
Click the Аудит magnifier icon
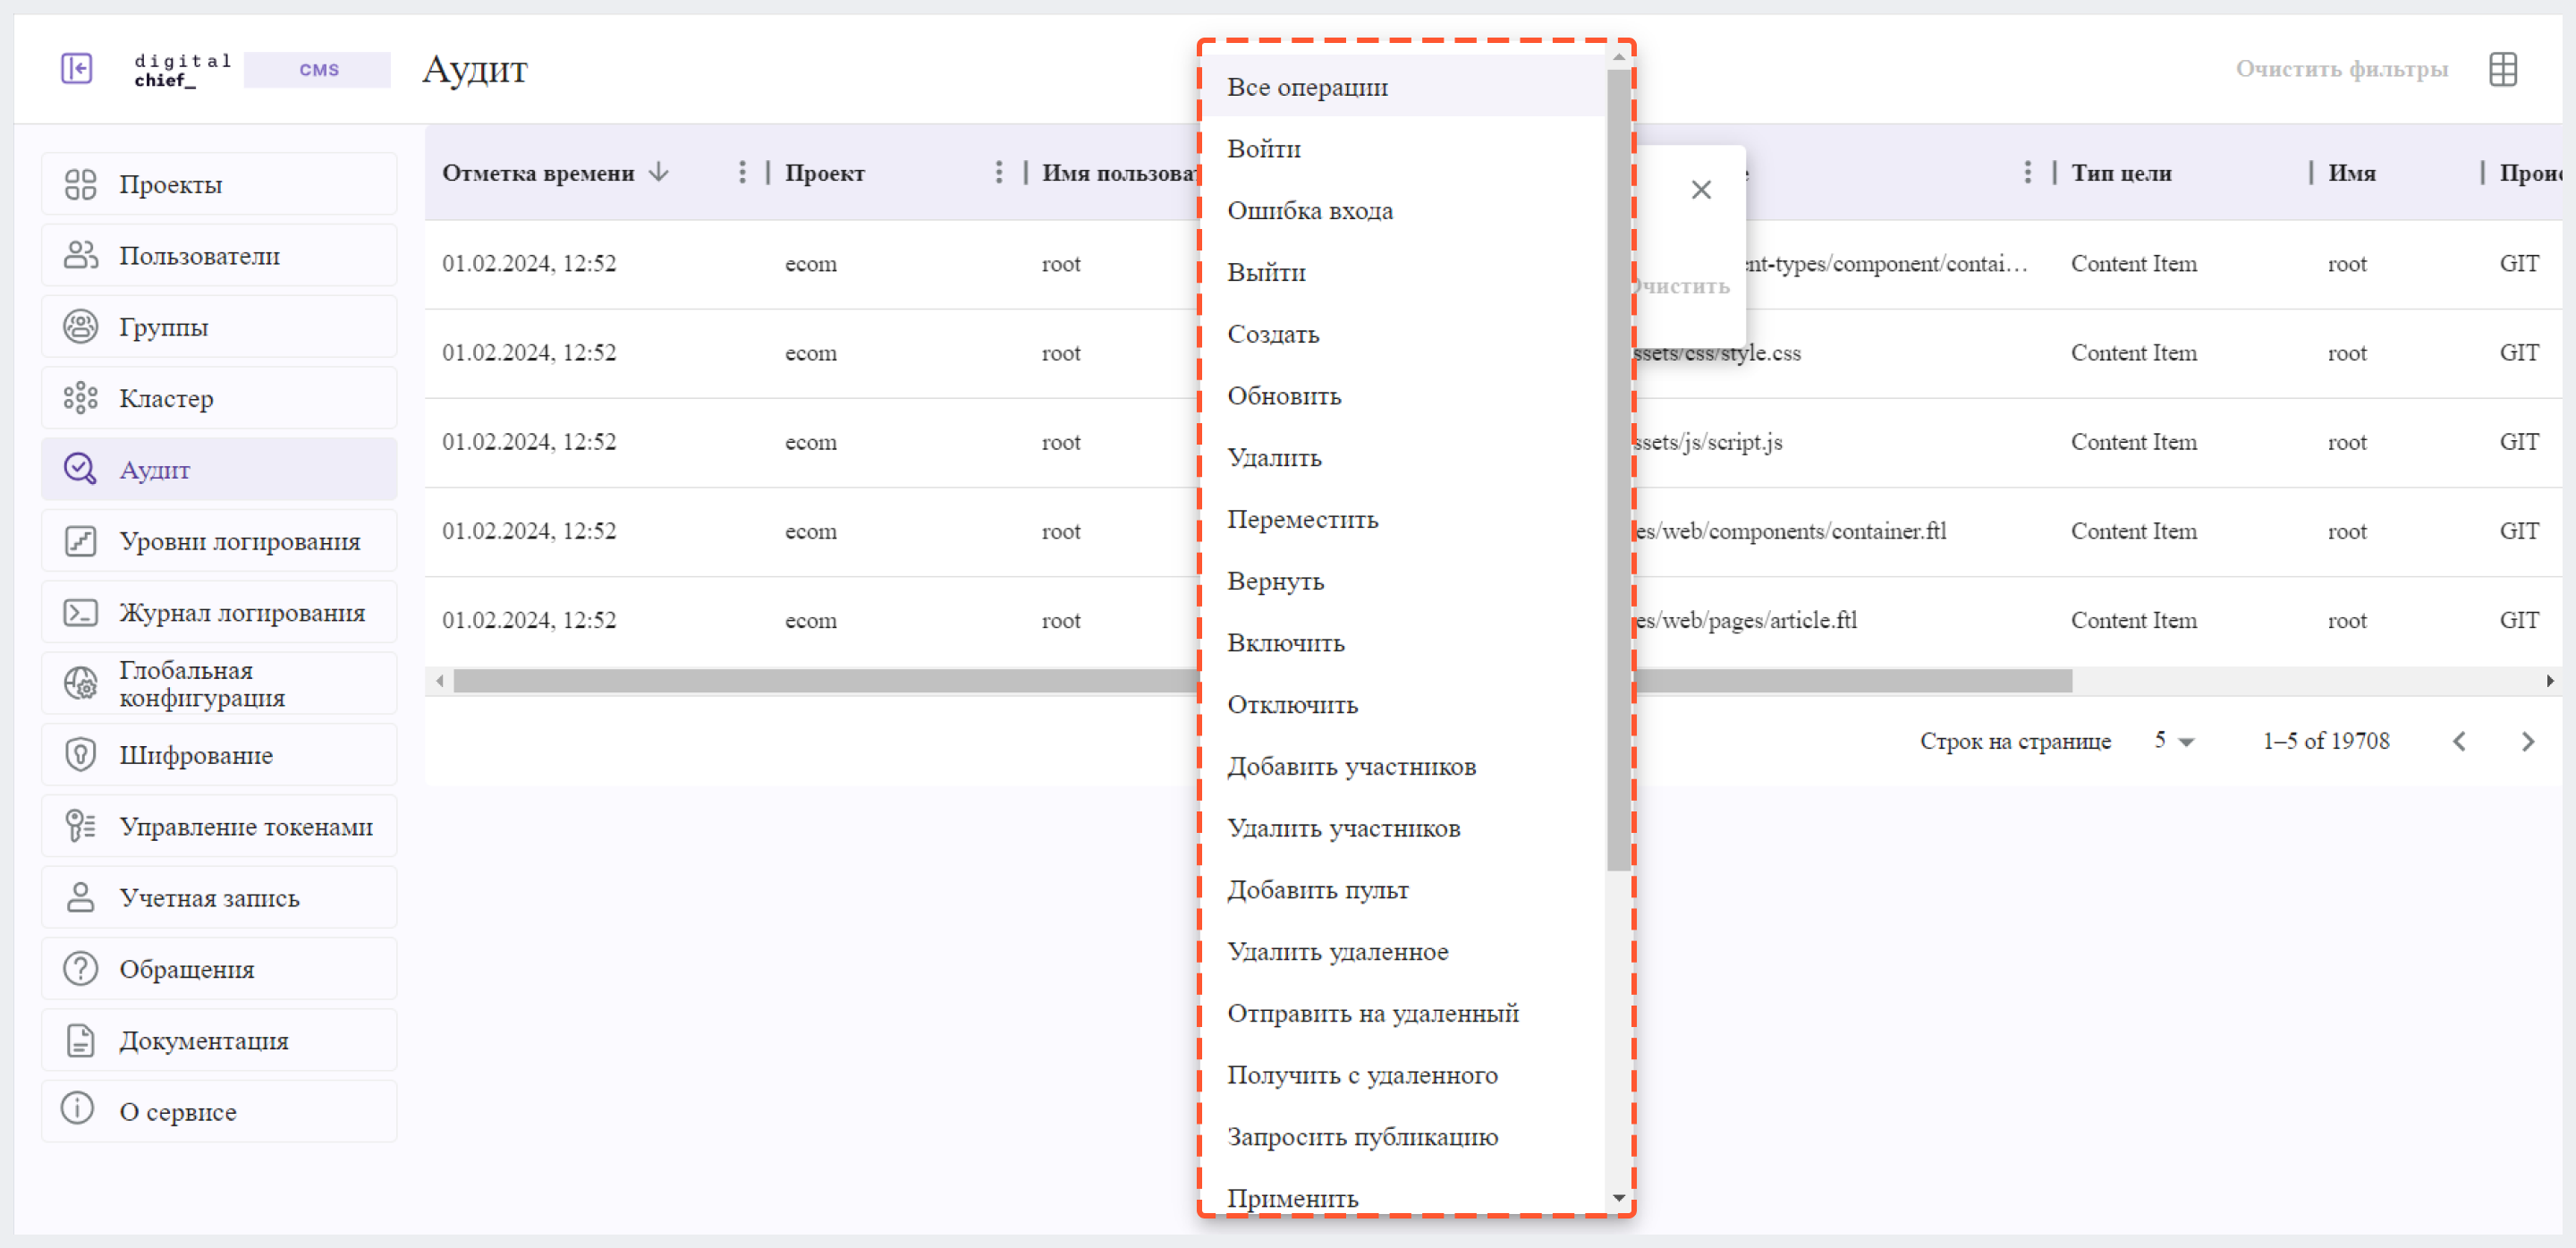click(x=80, y=468)
